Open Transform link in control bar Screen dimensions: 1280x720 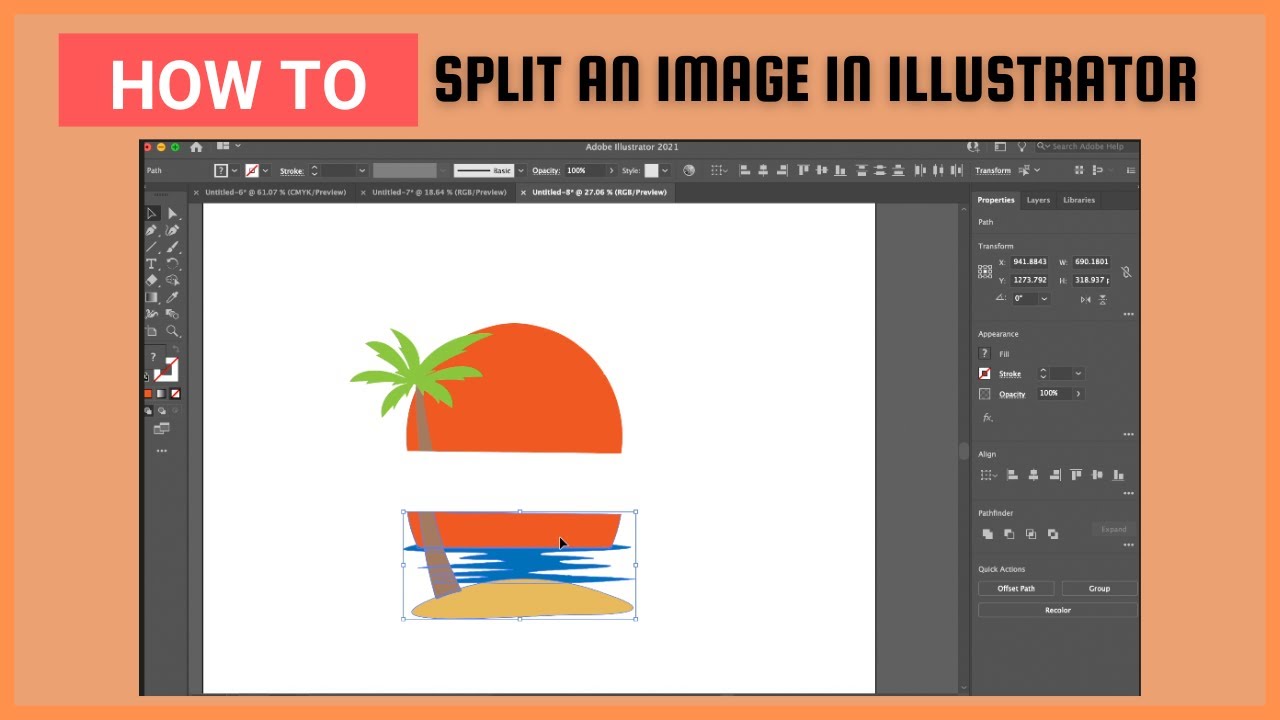pos(993,171)
